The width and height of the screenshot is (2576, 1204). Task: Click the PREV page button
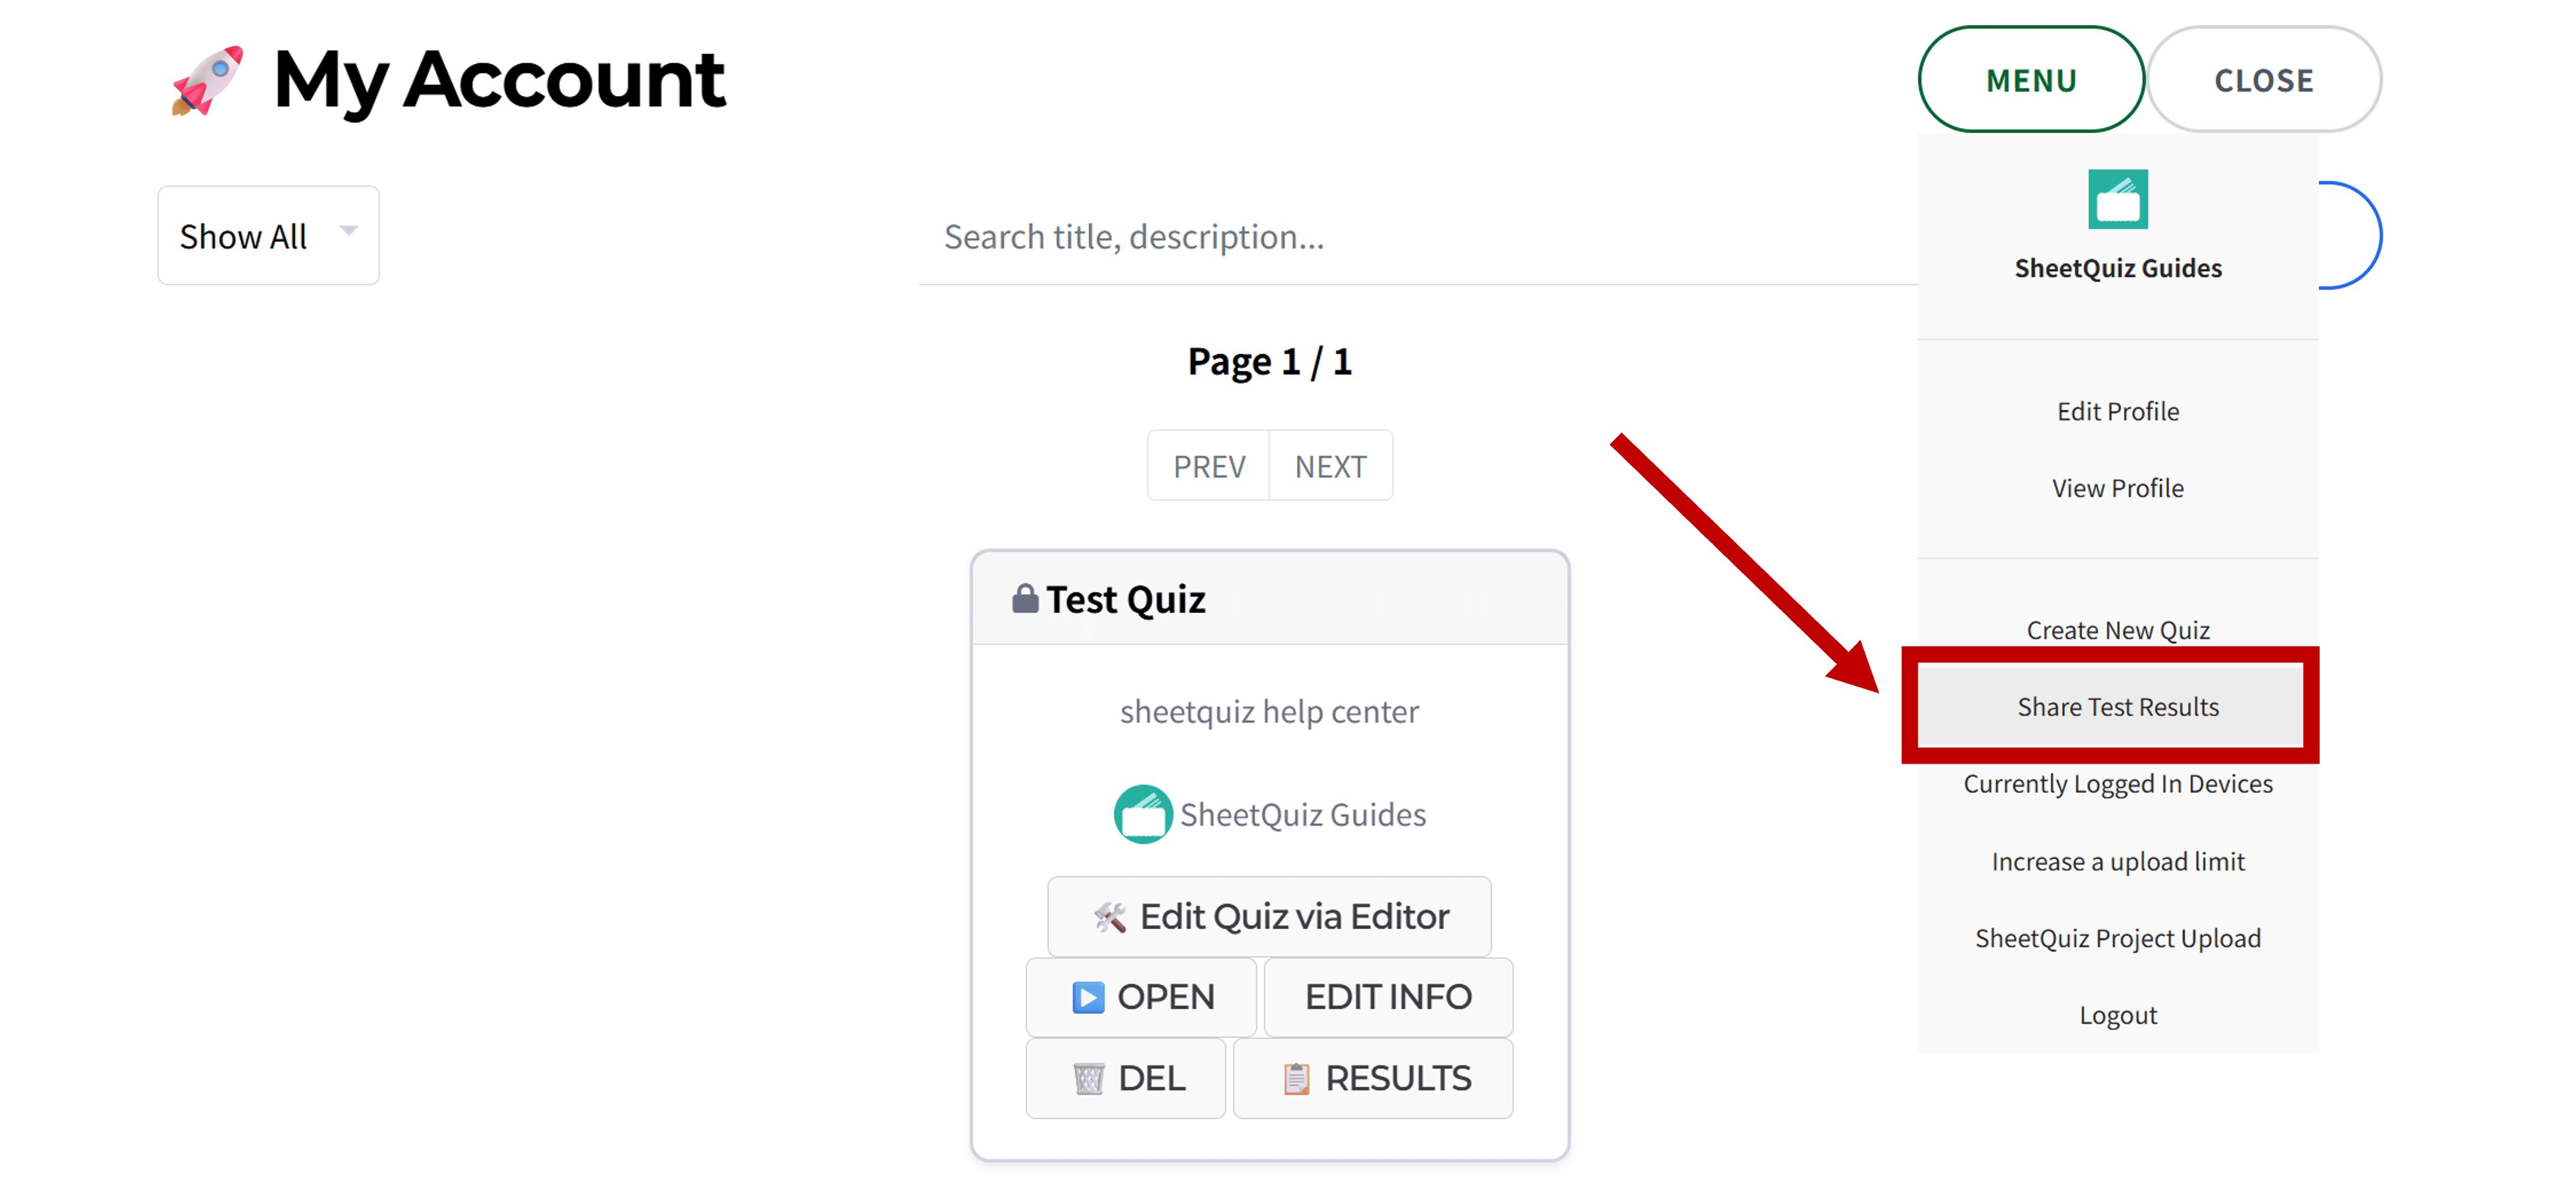(x=1208, y=466)
